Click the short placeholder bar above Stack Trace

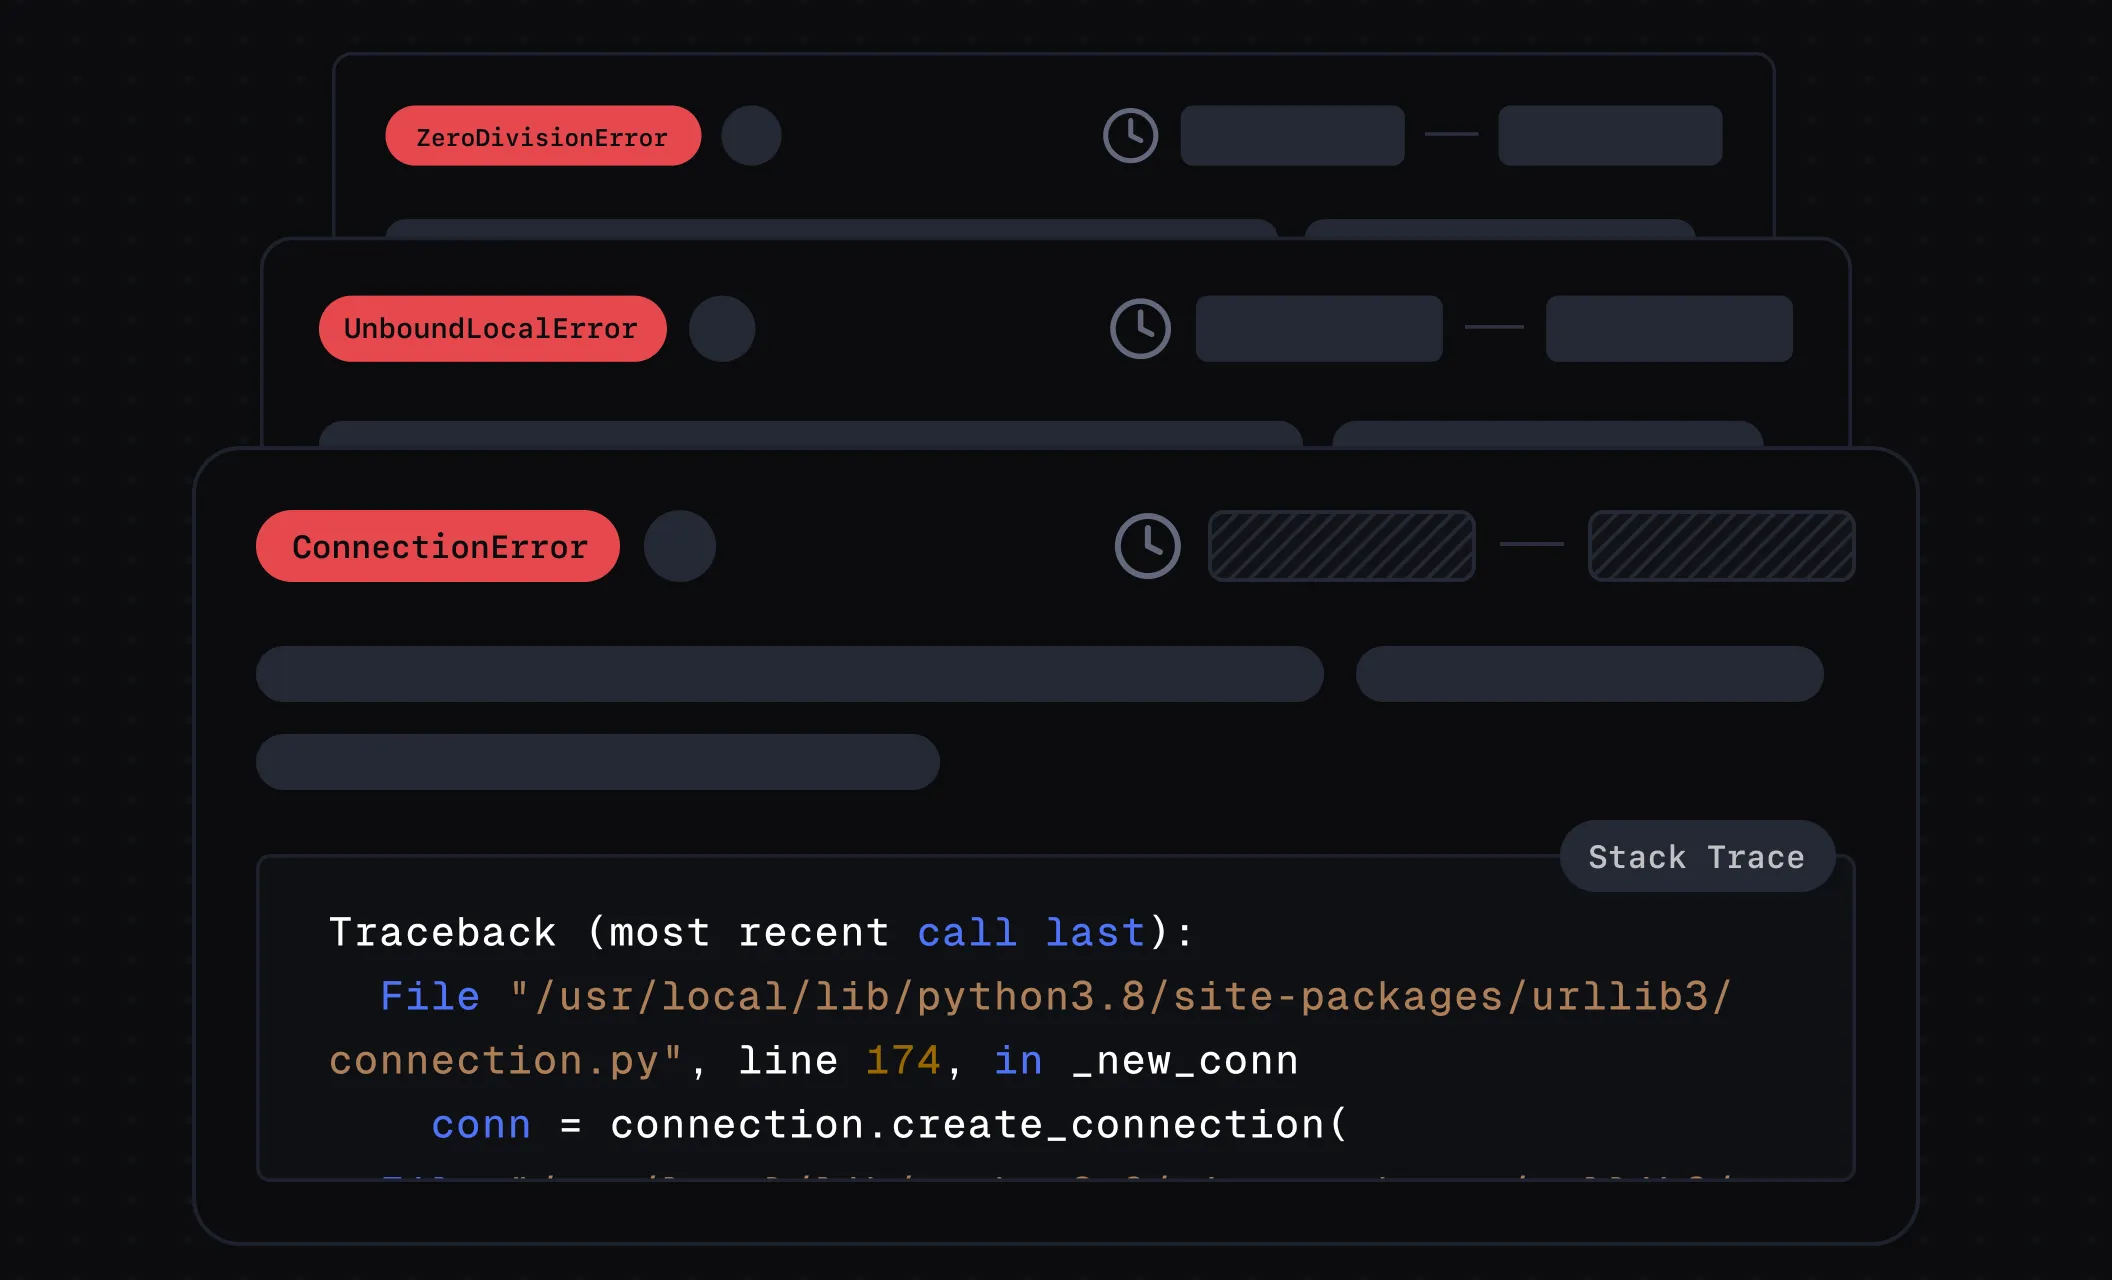(x=597, y=762)
